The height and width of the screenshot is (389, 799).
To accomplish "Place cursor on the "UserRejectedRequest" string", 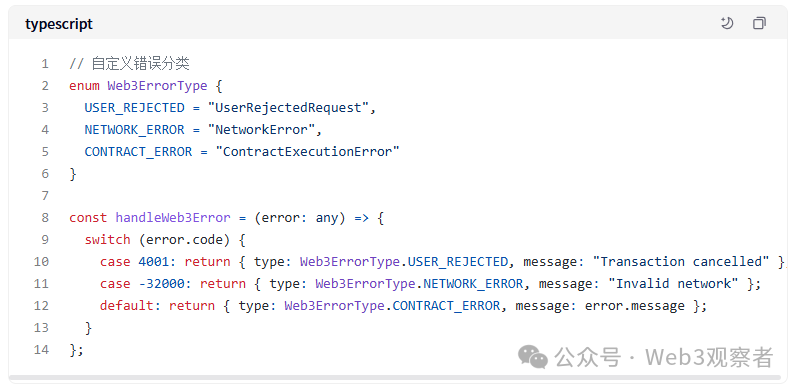I will point(288,108).
